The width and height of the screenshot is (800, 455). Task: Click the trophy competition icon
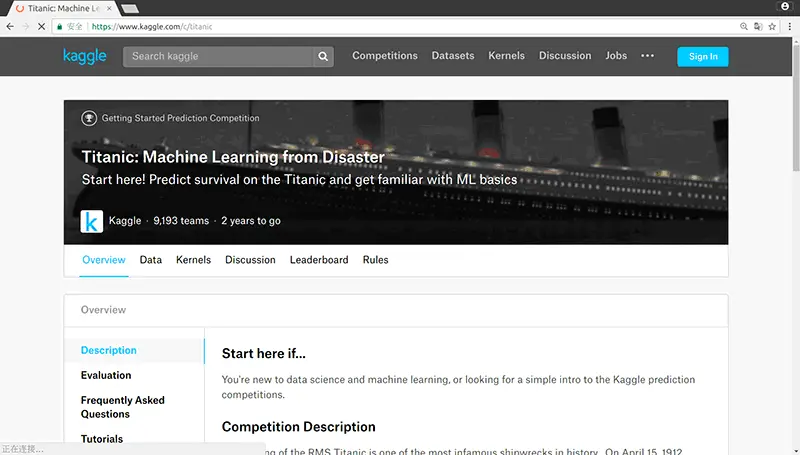pos(89,118)
